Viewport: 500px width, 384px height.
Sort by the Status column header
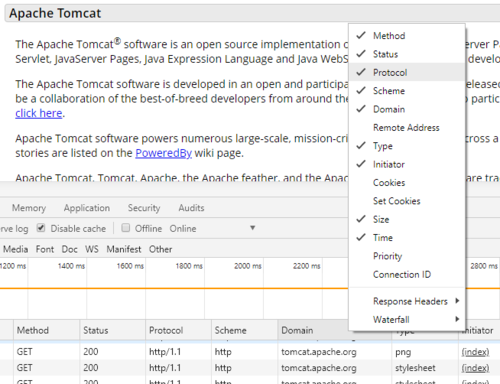coord(113,330)
